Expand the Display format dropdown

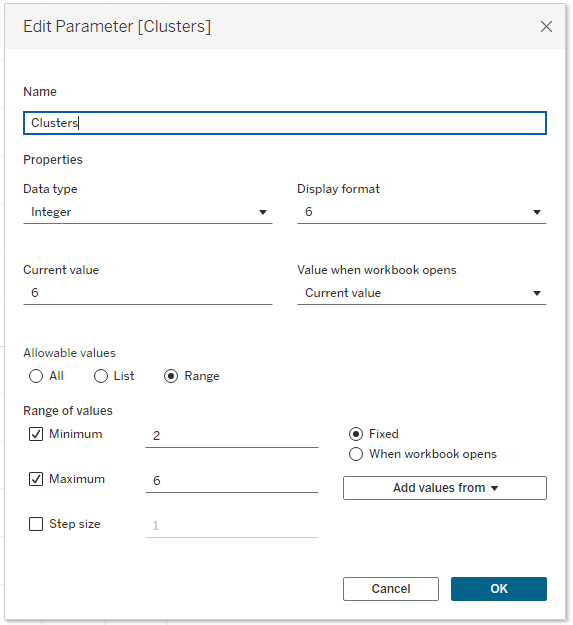(x=422, y=212)
